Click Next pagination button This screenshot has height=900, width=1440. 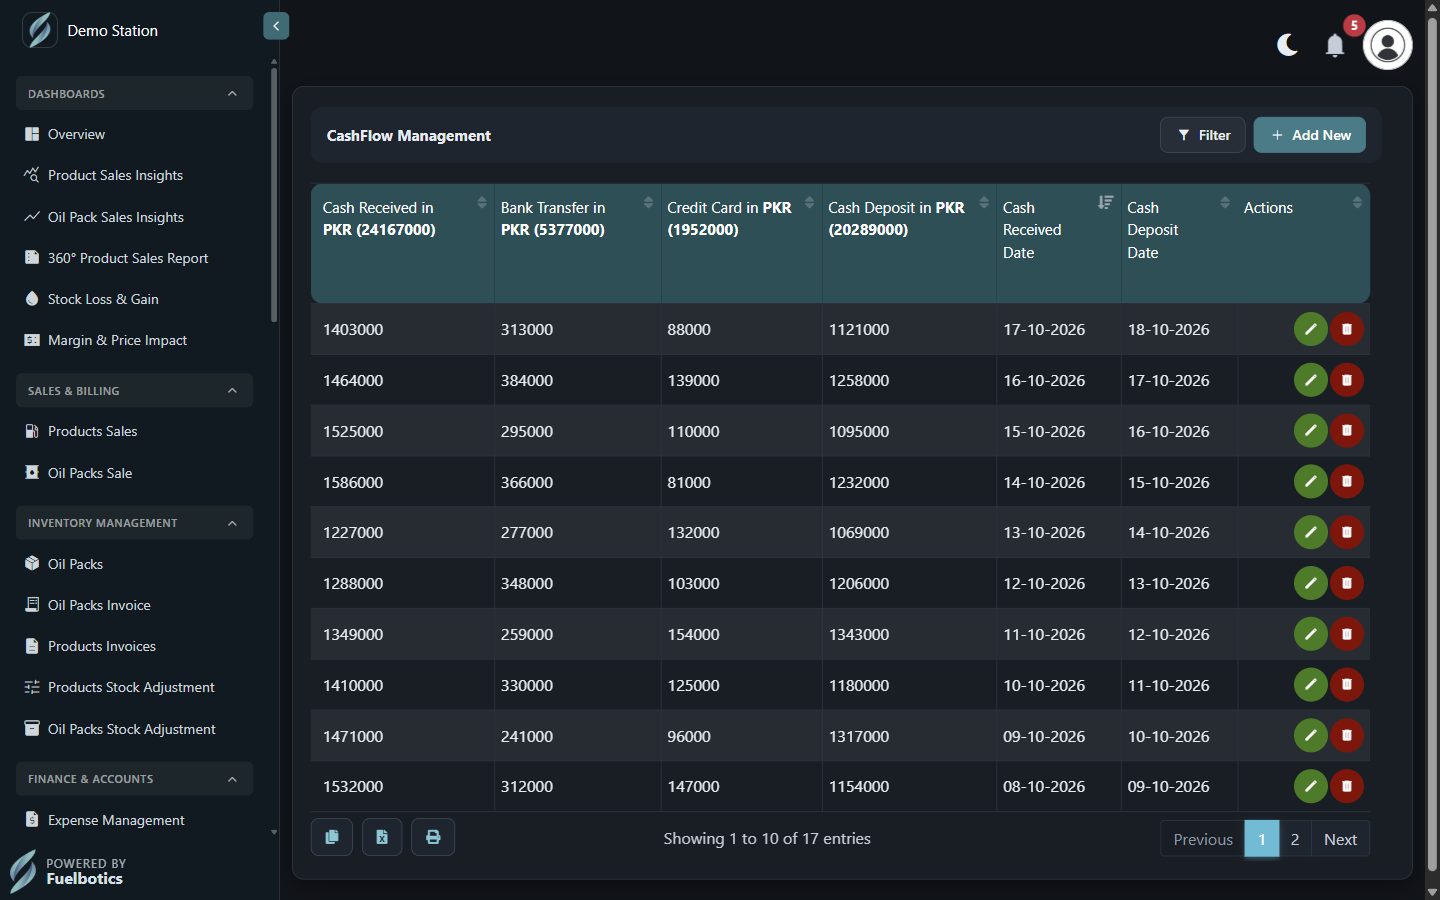tap(1340, 839)
